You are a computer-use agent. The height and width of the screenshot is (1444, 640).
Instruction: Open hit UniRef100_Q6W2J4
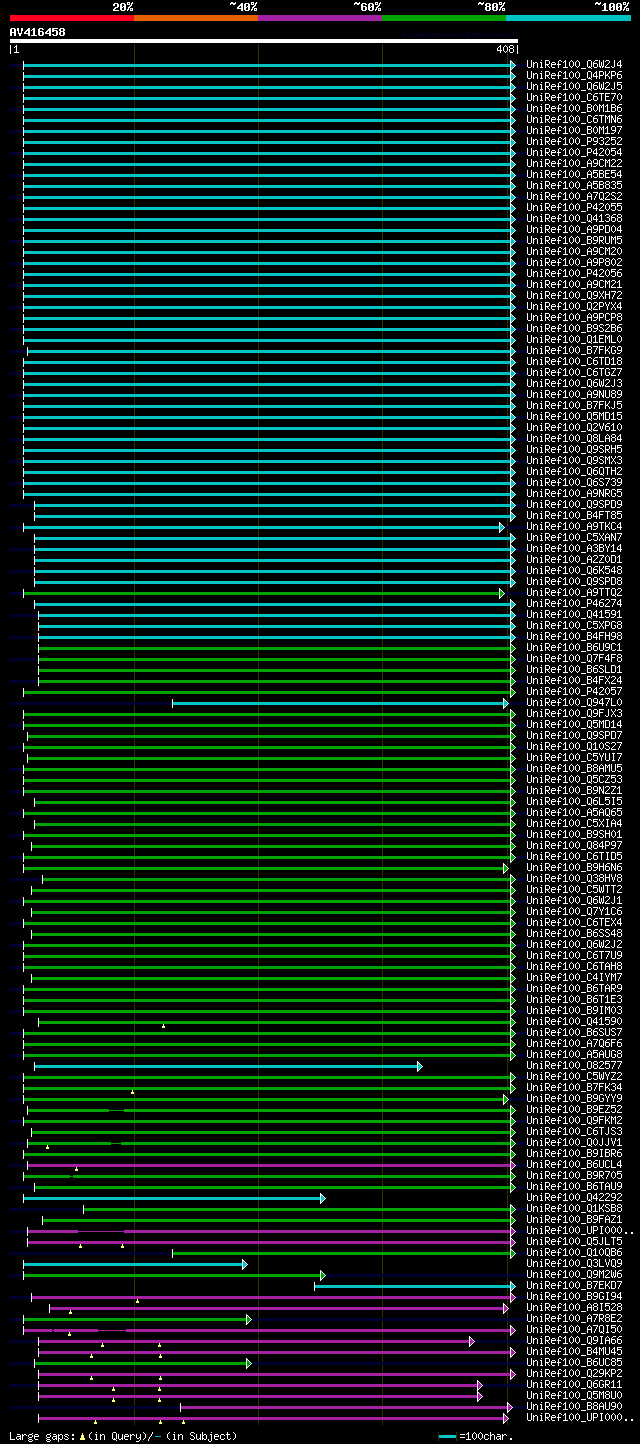574,65
